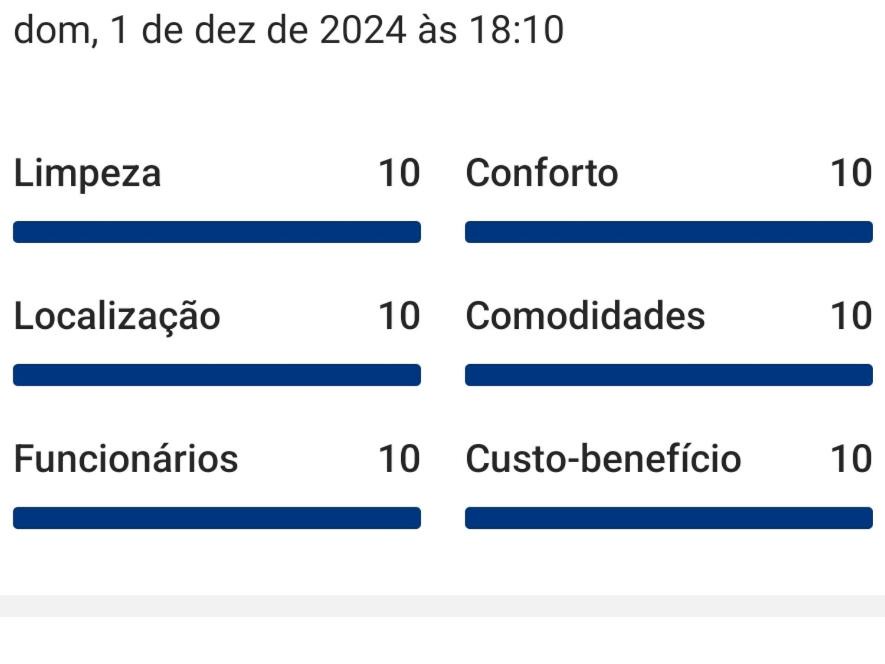Tap the Comodidades category label

(x=585, y=317)
